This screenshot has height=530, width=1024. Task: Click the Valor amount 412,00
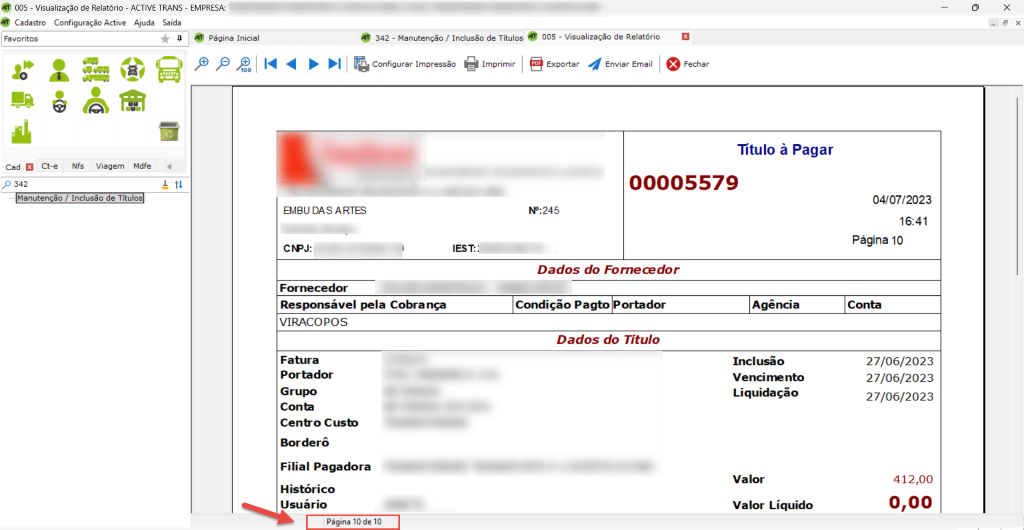tap(912, 480)
